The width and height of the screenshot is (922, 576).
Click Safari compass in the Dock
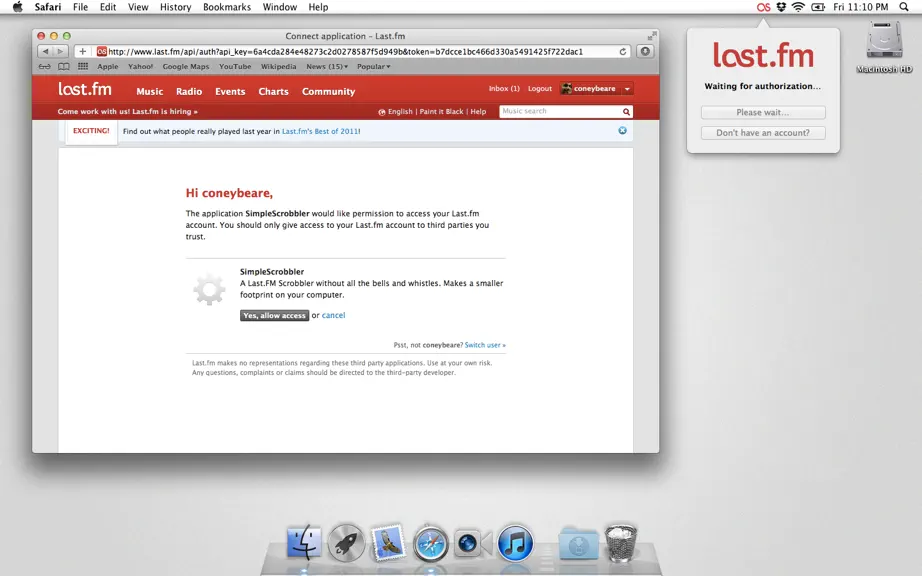coord(430,543)
